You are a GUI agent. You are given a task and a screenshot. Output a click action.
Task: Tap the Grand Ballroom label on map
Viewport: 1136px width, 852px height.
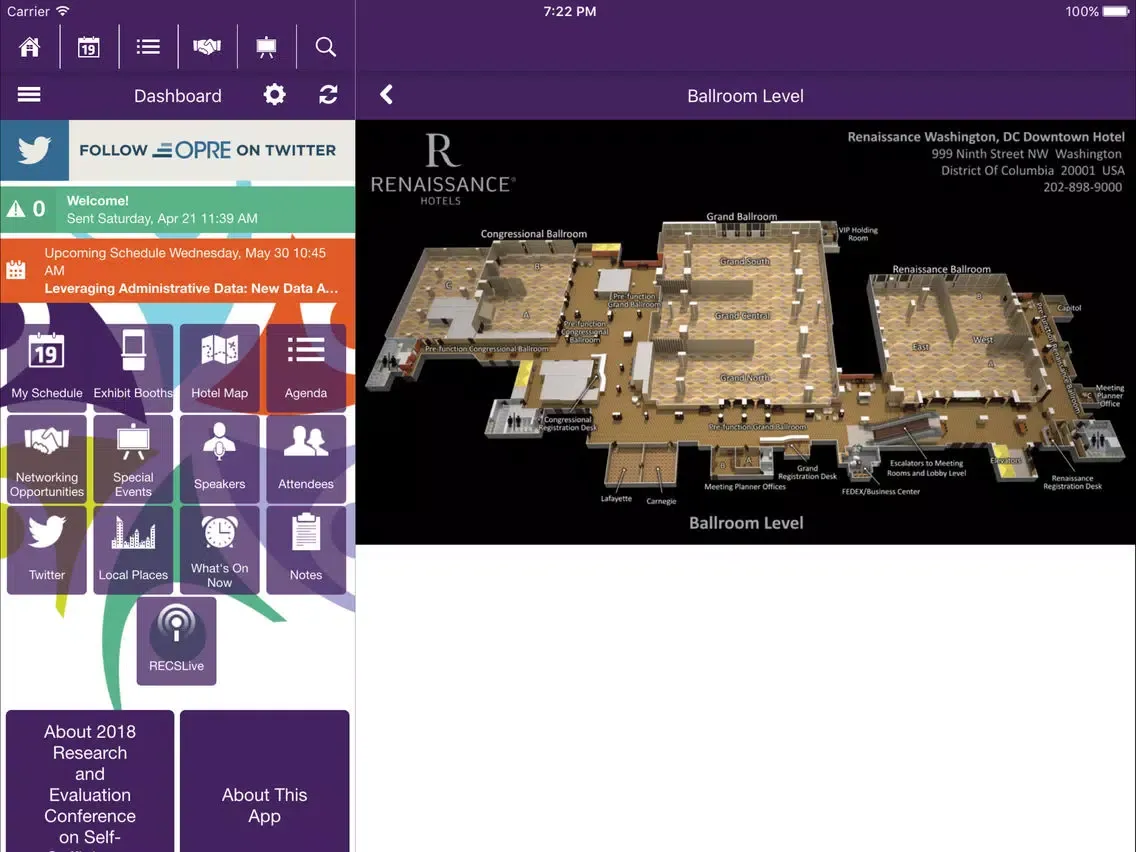point(741,217)
